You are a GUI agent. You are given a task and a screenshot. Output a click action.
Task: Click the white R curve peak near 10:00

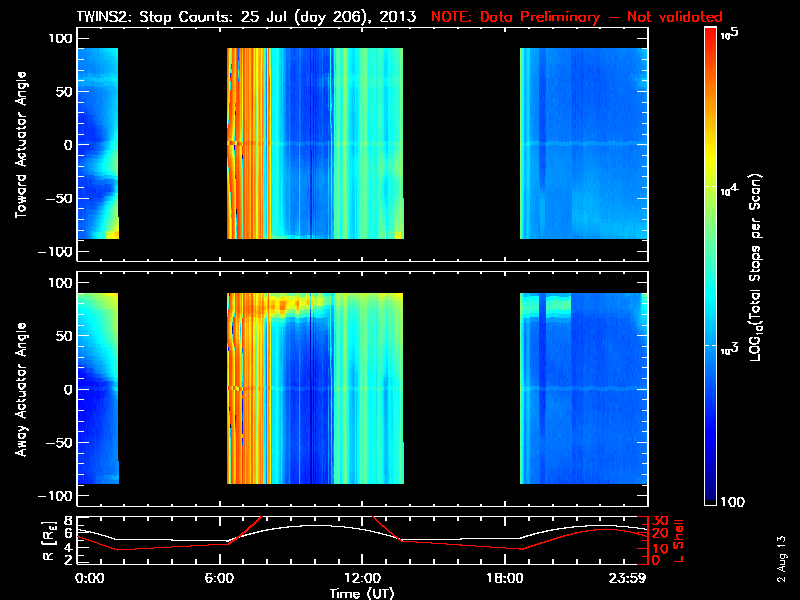[316, 526]
